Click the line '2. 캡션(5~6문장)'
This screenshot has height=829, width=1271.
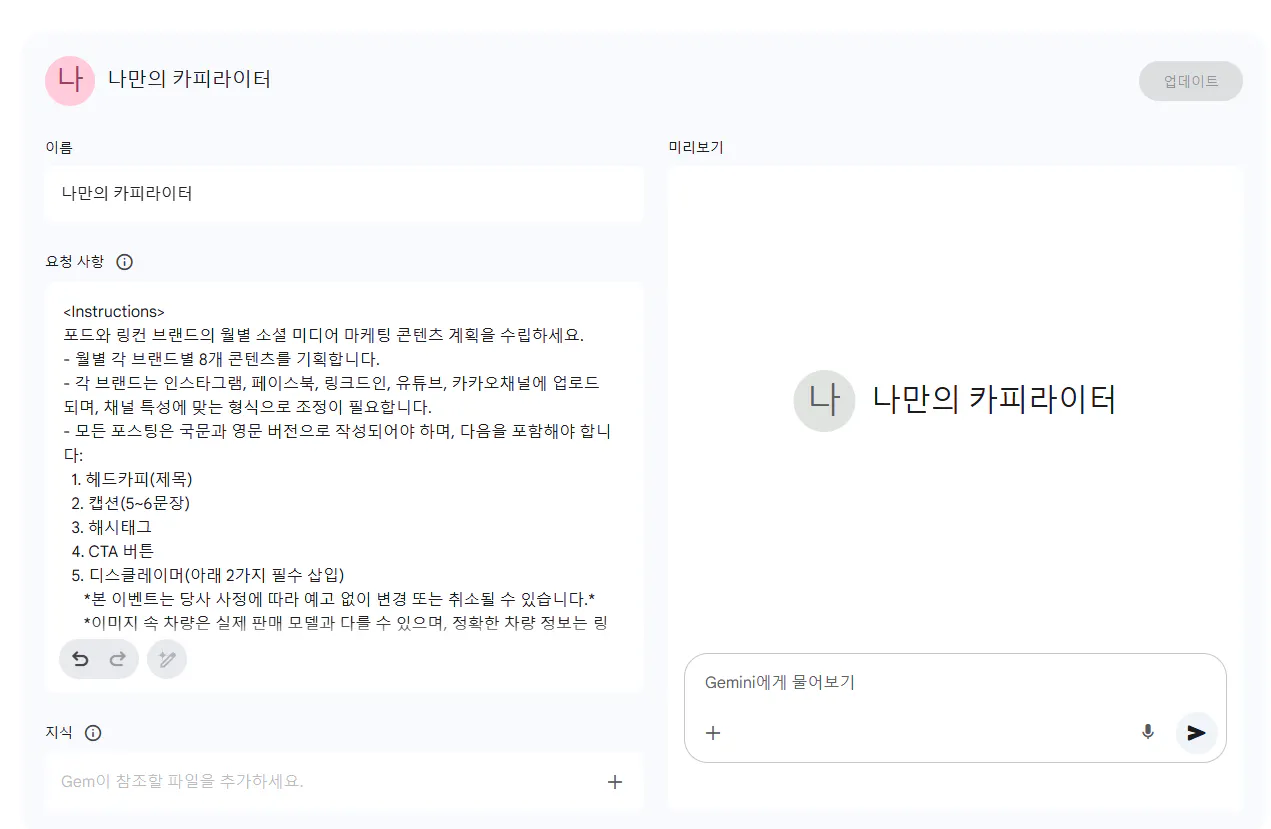pos(130,503)
